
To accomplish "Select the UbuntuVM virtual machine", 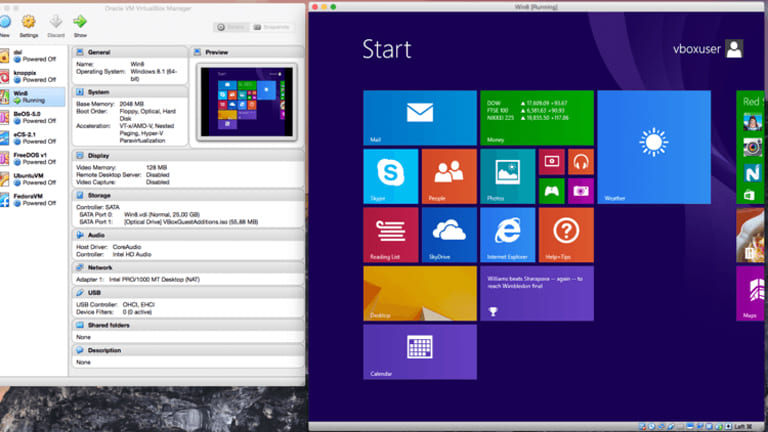I will click(32, 179).
